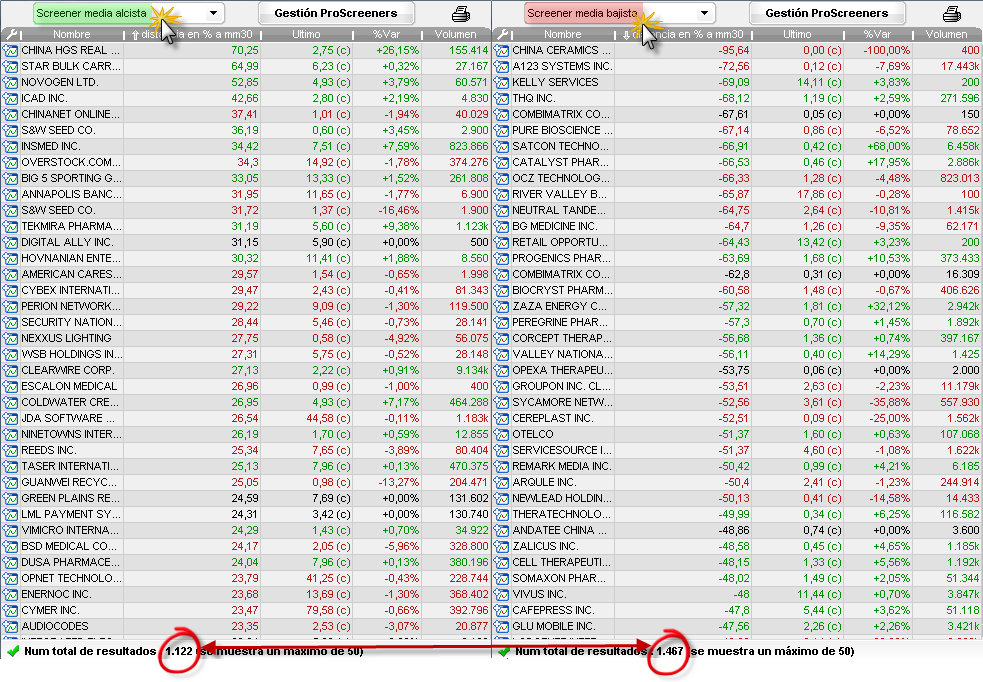Viewport: 983px width, 682px height.
Task: Sort right panel by Nombre column
Action: pos(562,34)
